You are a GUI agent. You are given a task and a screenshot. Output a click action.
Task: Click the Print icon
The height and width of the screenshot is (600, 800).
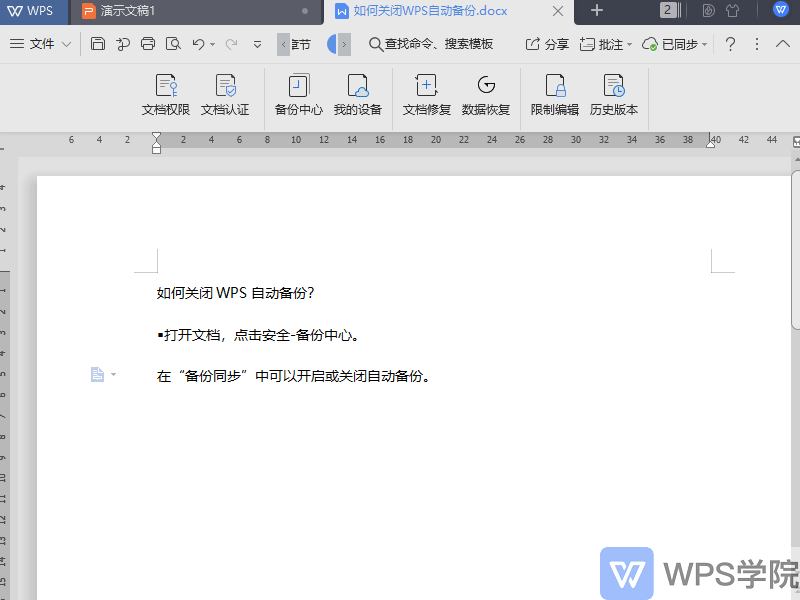coord(147,44)
